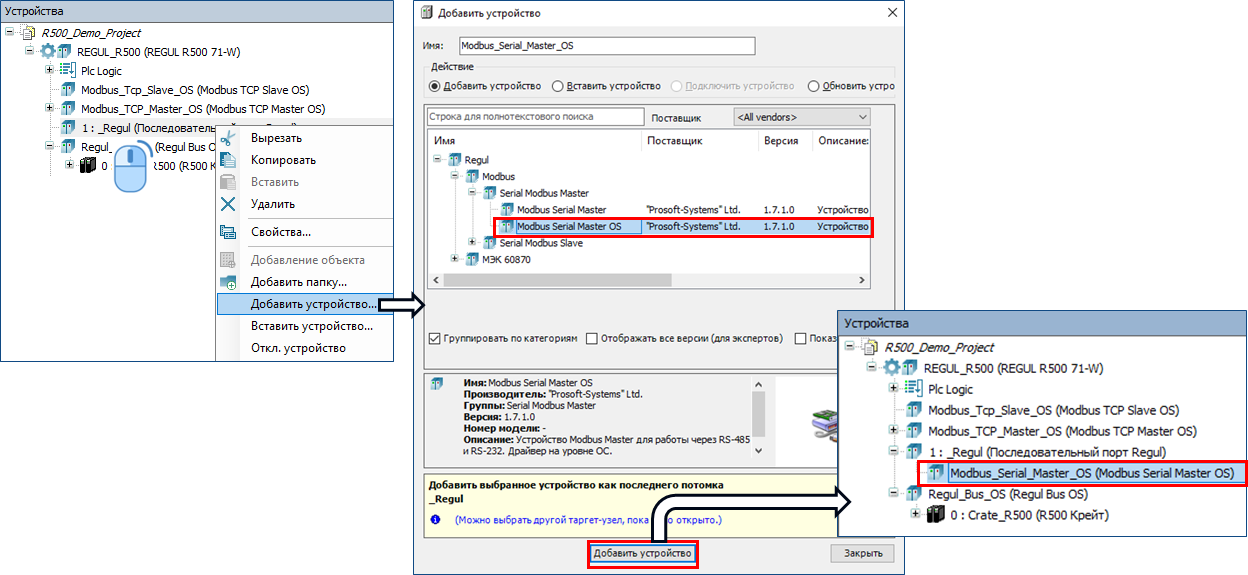Click the Modbus Serial Master OS device icon
The image size is (1248, 575).
506,227
